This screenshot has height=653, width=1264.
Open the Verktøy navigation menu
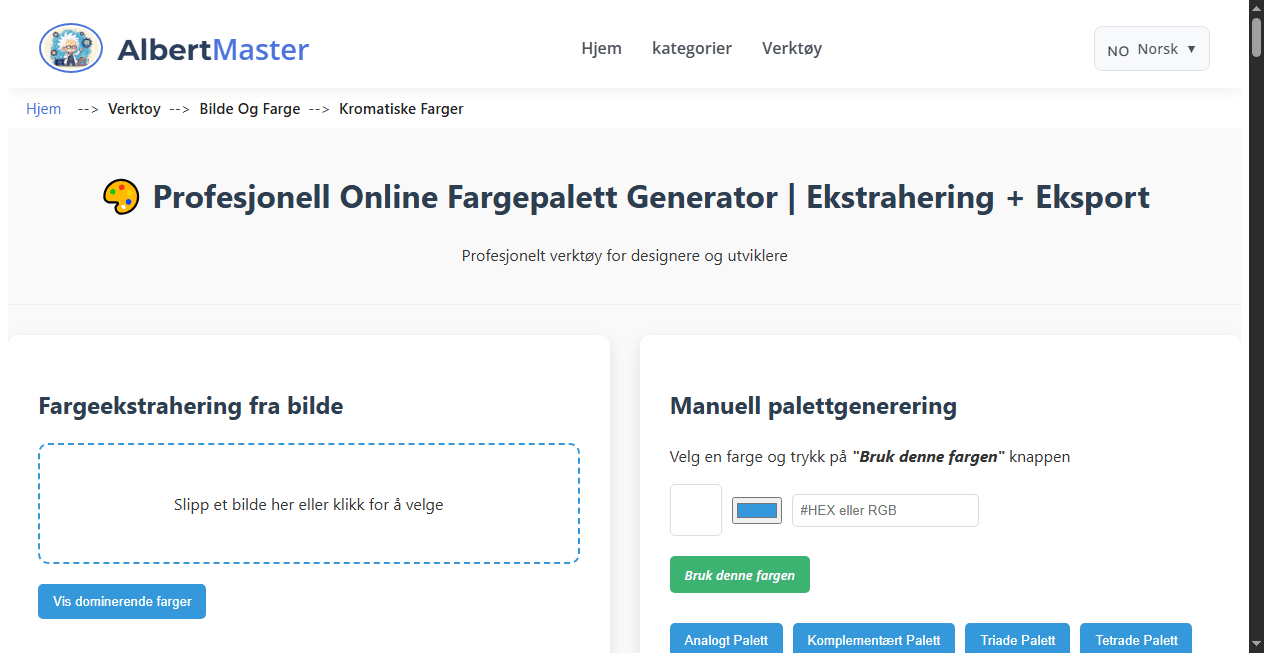coord(791,48)
